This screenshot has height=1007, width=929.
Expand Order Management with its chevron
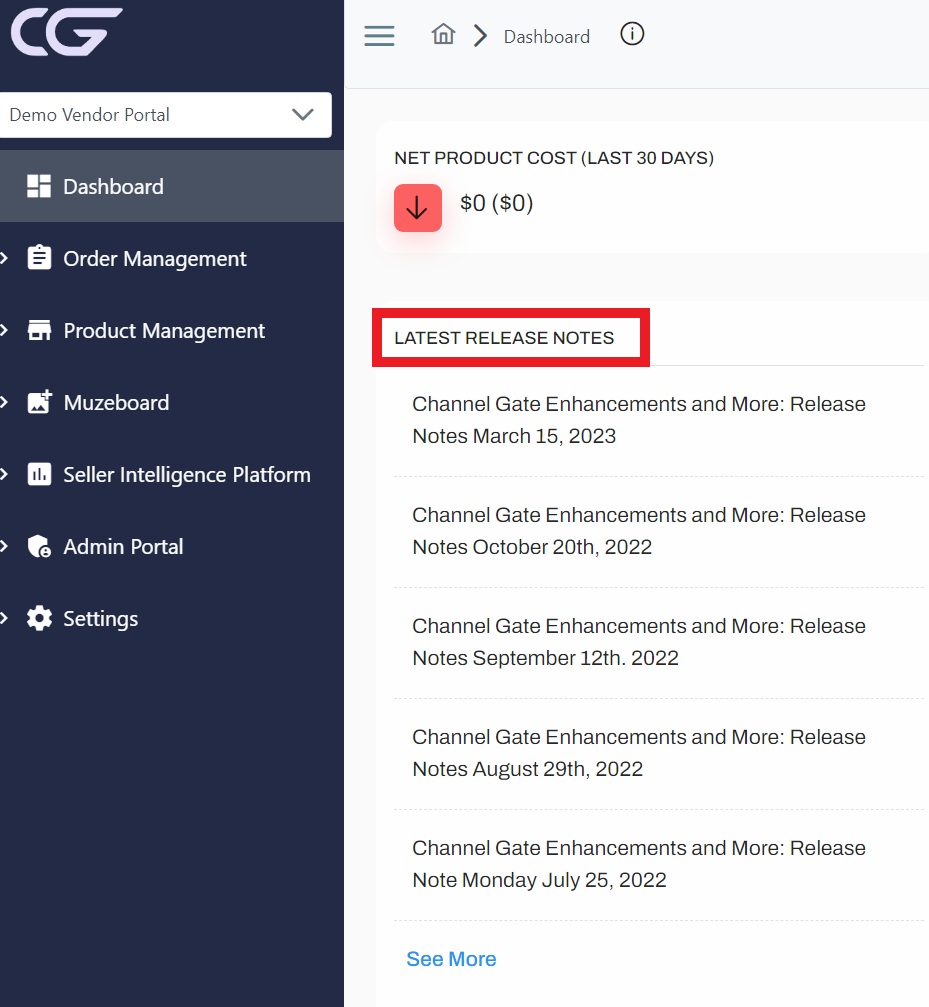click(x=4, y=258)
